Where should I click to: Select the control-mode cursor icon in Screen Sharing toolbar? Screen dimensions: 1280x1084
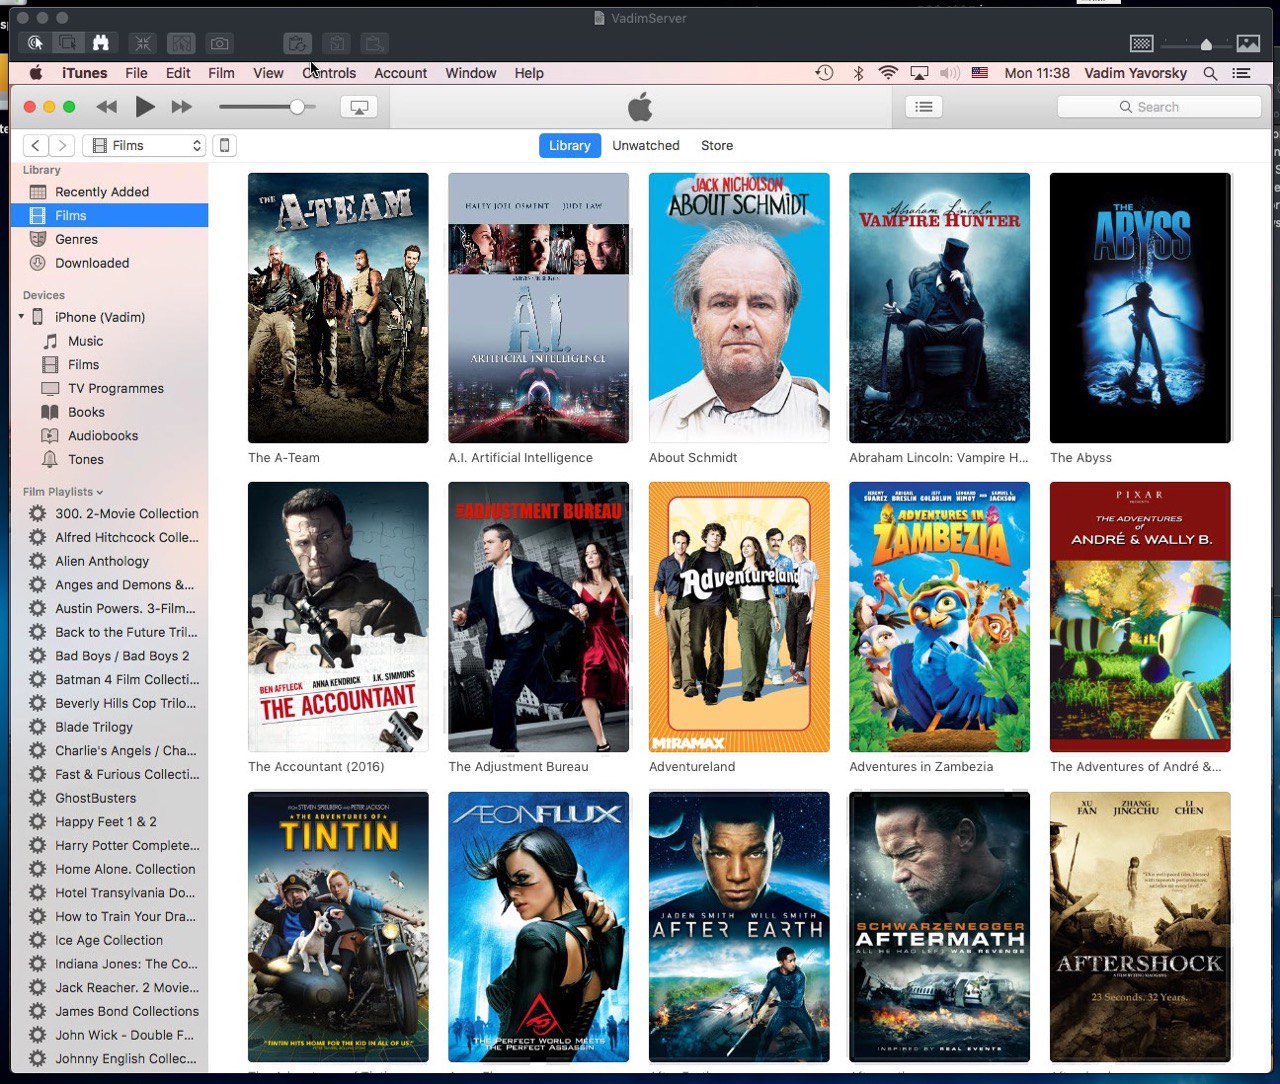coord(35,43)
